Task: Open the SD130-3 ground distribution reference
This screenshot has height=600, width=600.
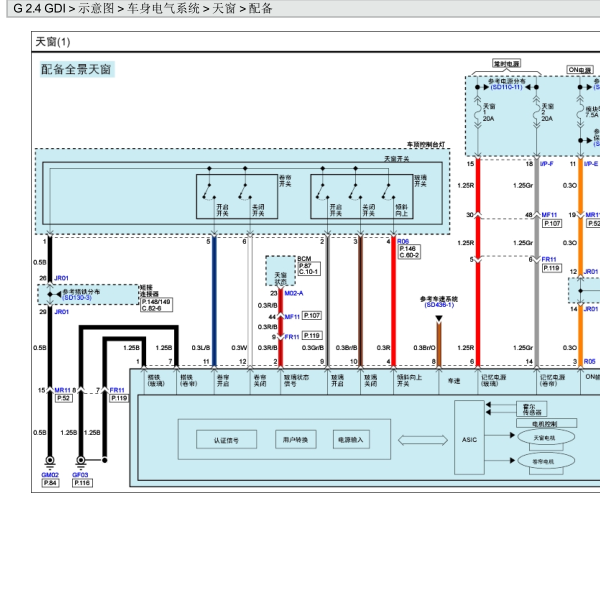Action: pyautogui.click(x=77, y=297)
